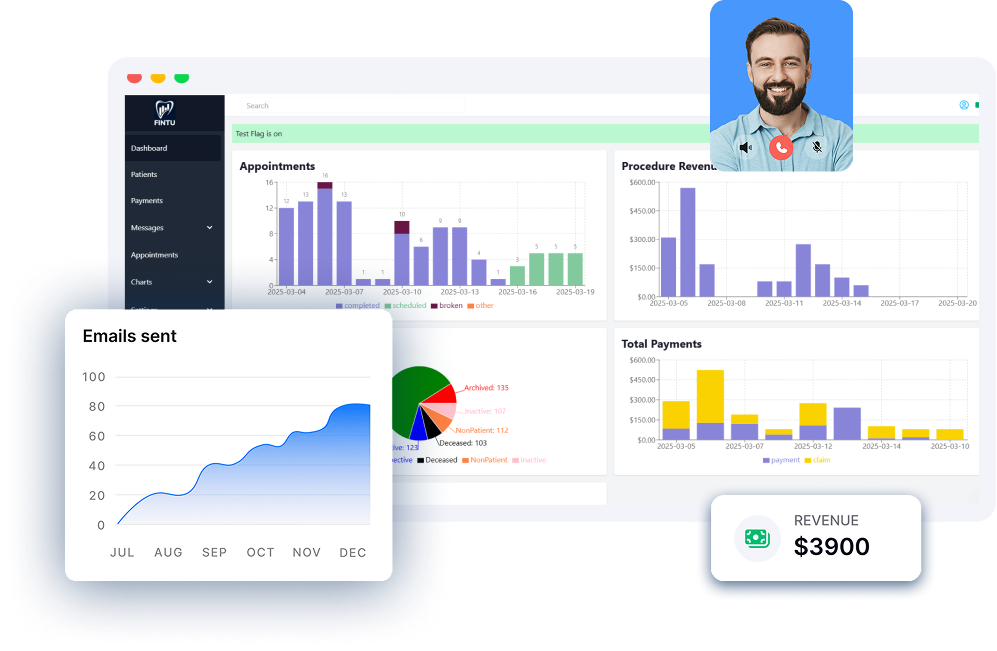The height and width of the screenshot is (651, 997).
Task: Toggle the claim legend entry
Action: coord(818,460)
